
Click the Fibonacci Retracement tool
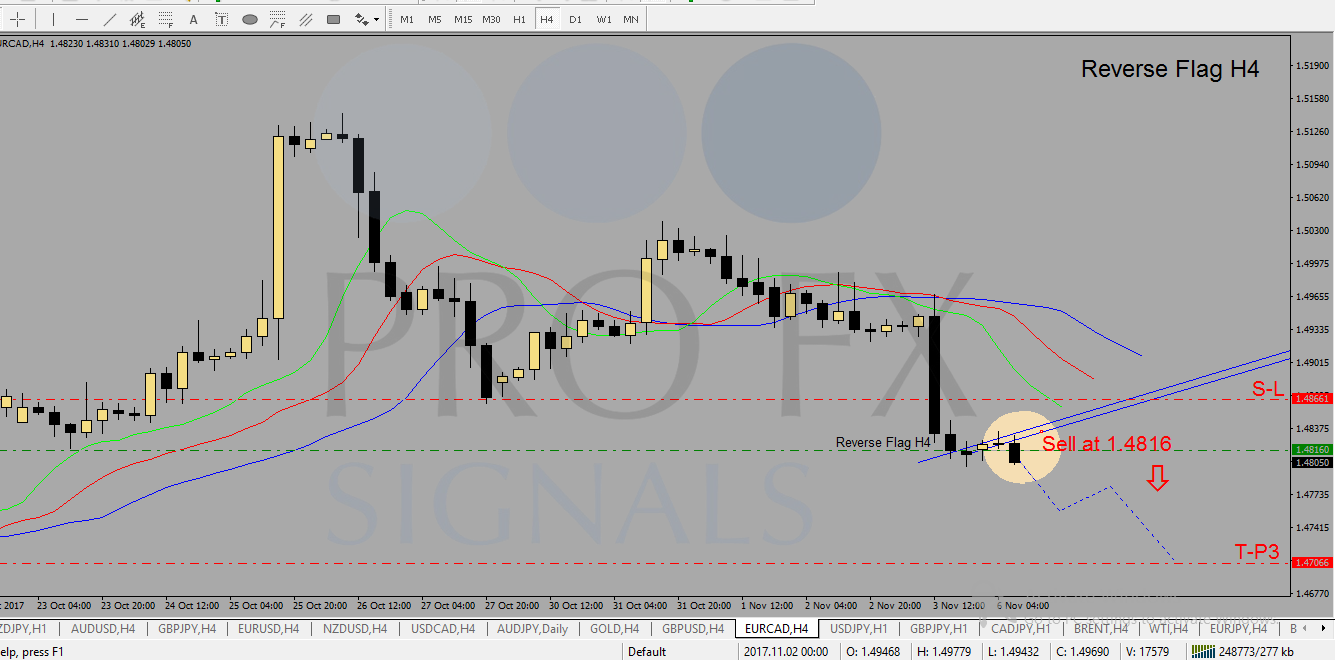[166, 19]
